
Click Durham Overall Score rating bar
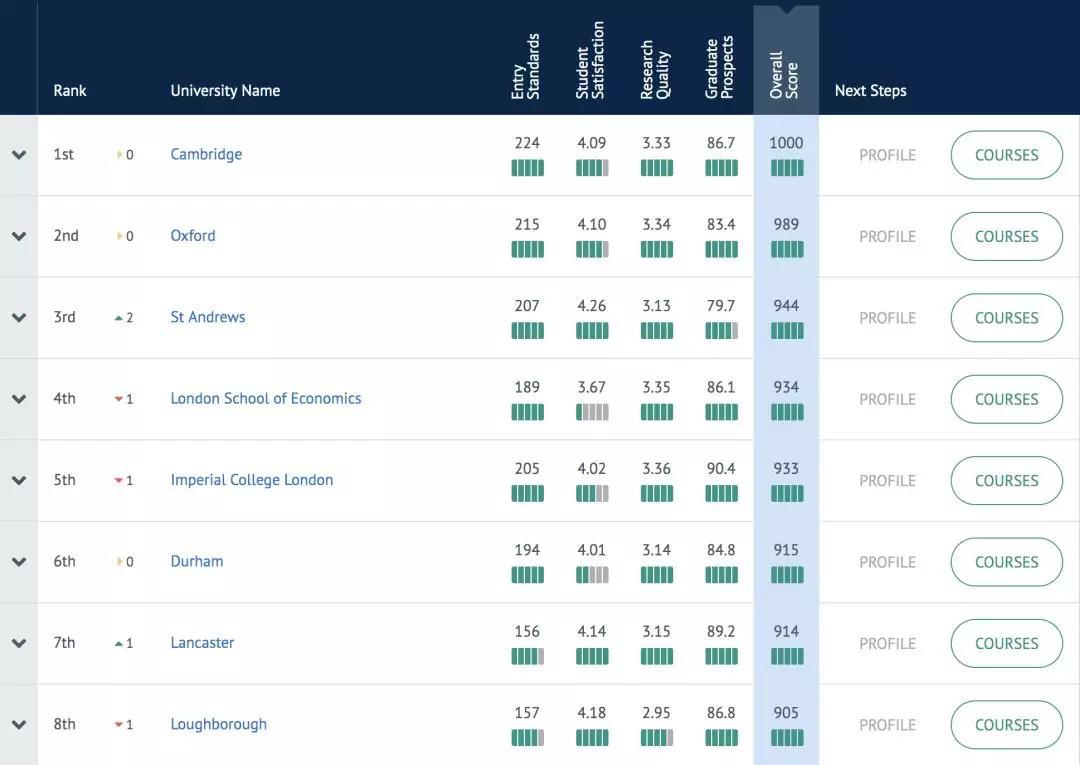click(787, 575)
